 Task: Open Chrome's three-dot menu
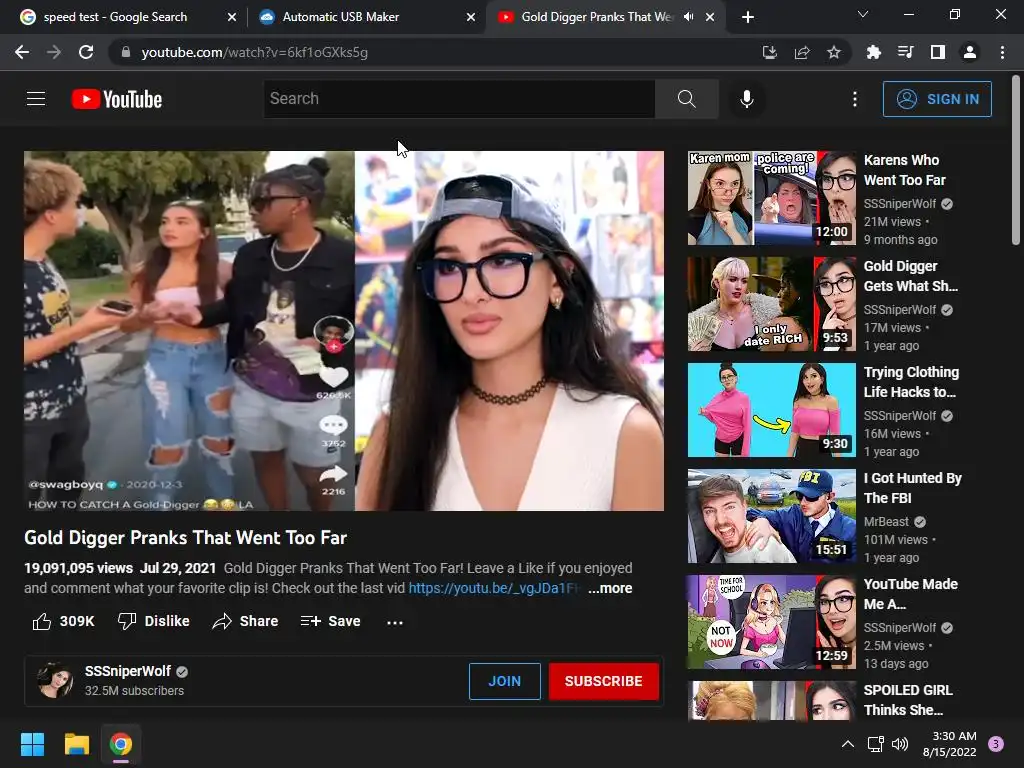pos(1002,52)
